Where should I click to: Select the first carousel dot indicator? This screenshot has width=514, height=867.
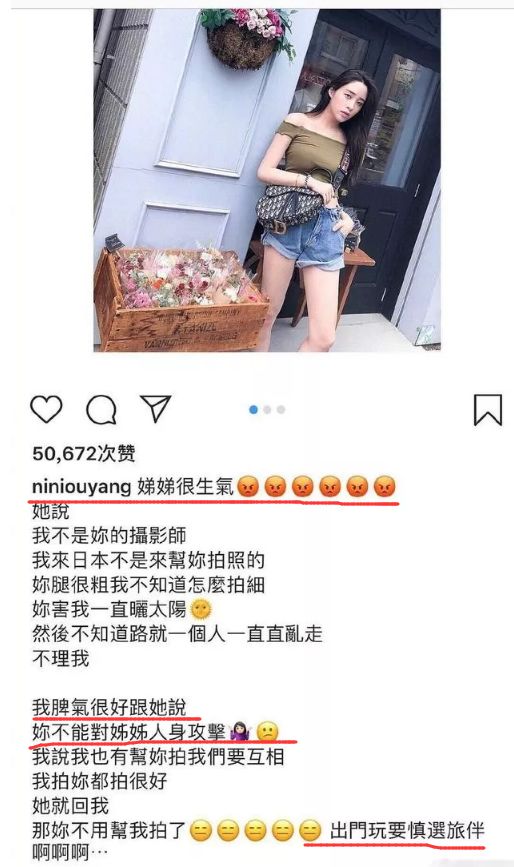[254, 410]
